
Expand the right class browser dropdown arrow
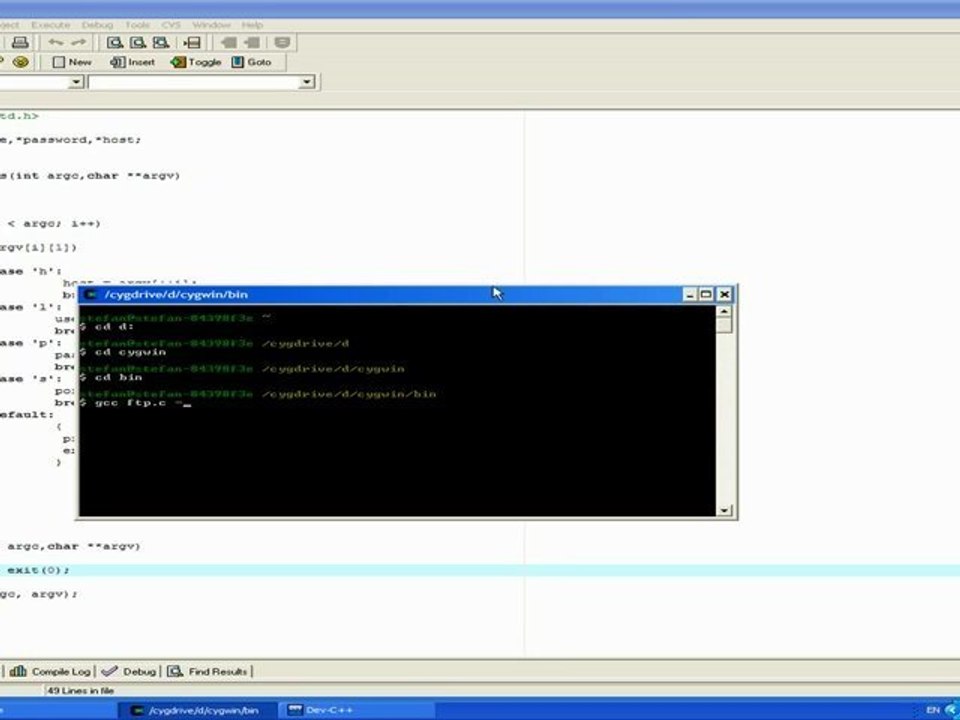click(x=307, y=82)
